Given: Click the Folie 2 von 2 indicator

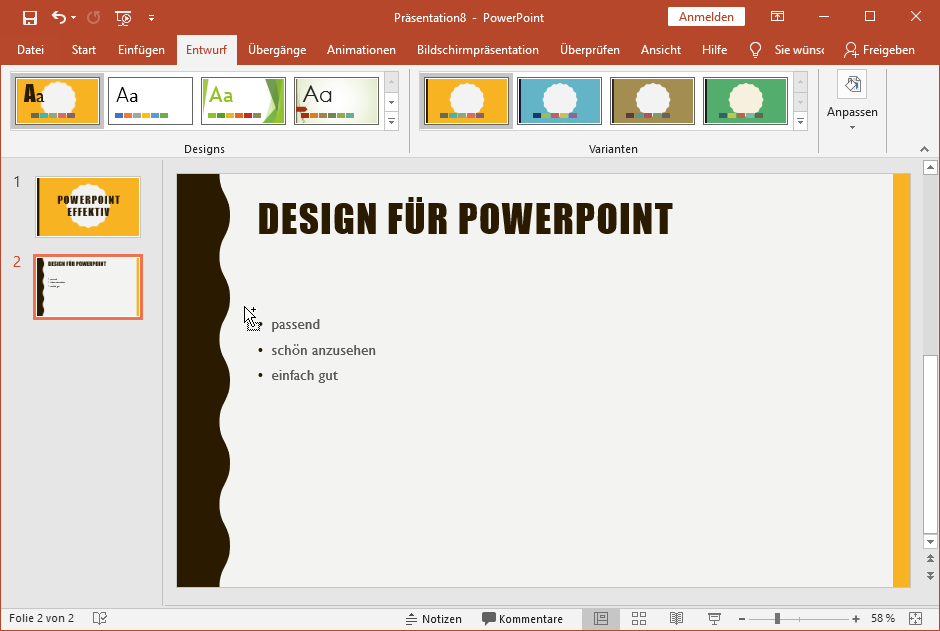Looking at the screenshot, I should click(x=41, y=618).
